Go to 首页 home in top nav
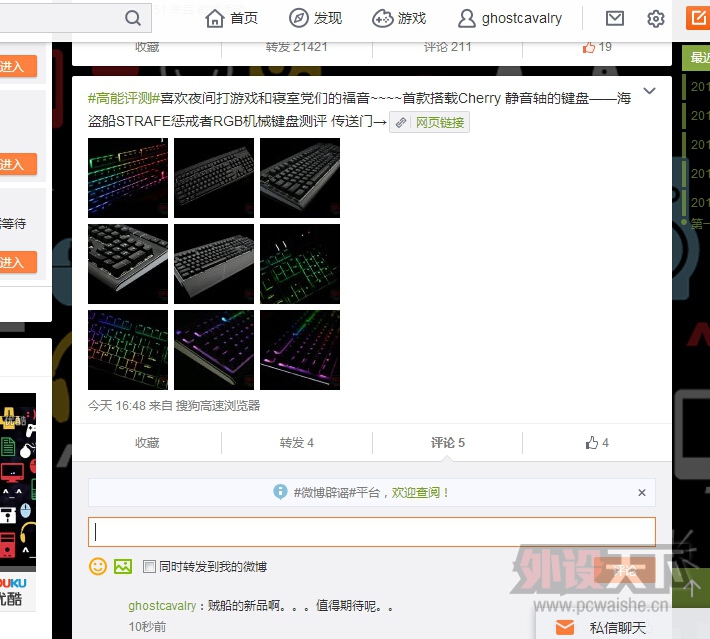Viewport: 710px width, 639px height. click(231, 18)
